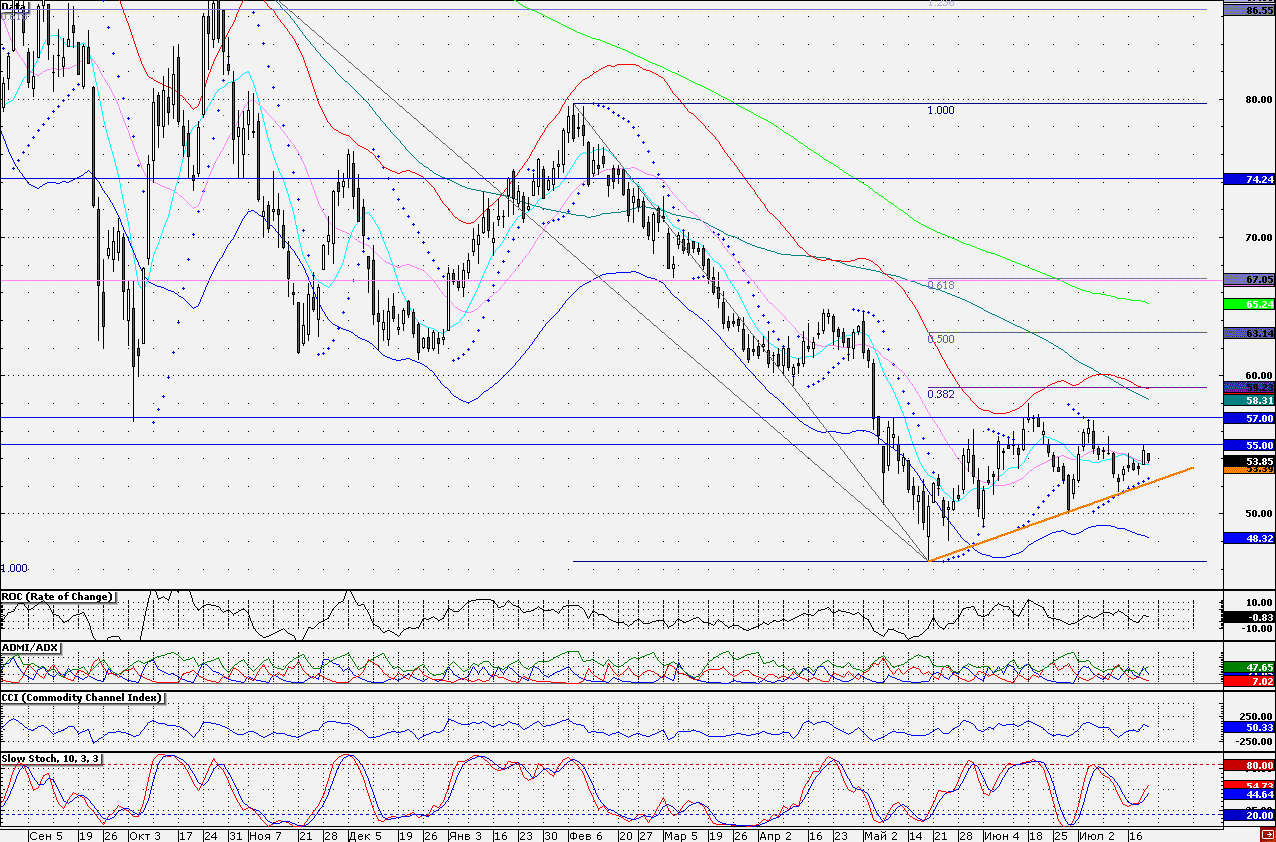Click the Июл 2 date label
This screenshot has height=842, width=1276.
coord(1097,835)
